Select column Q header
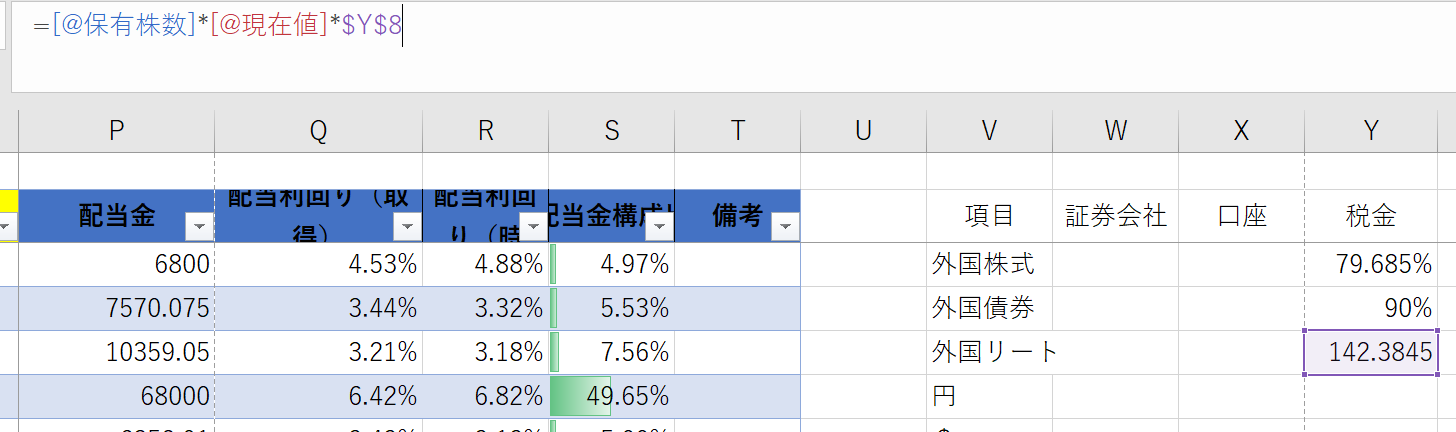 [x=318, y=131]
